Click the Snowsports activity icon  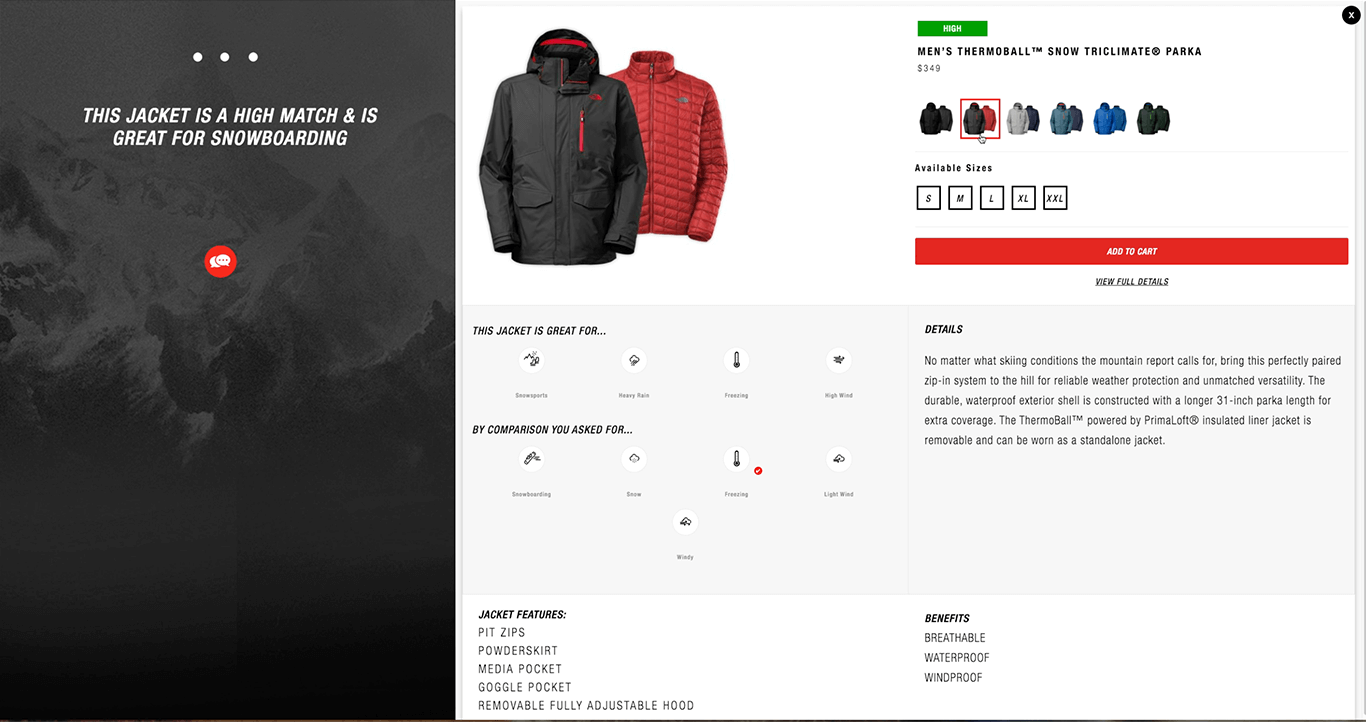point(532,360)
